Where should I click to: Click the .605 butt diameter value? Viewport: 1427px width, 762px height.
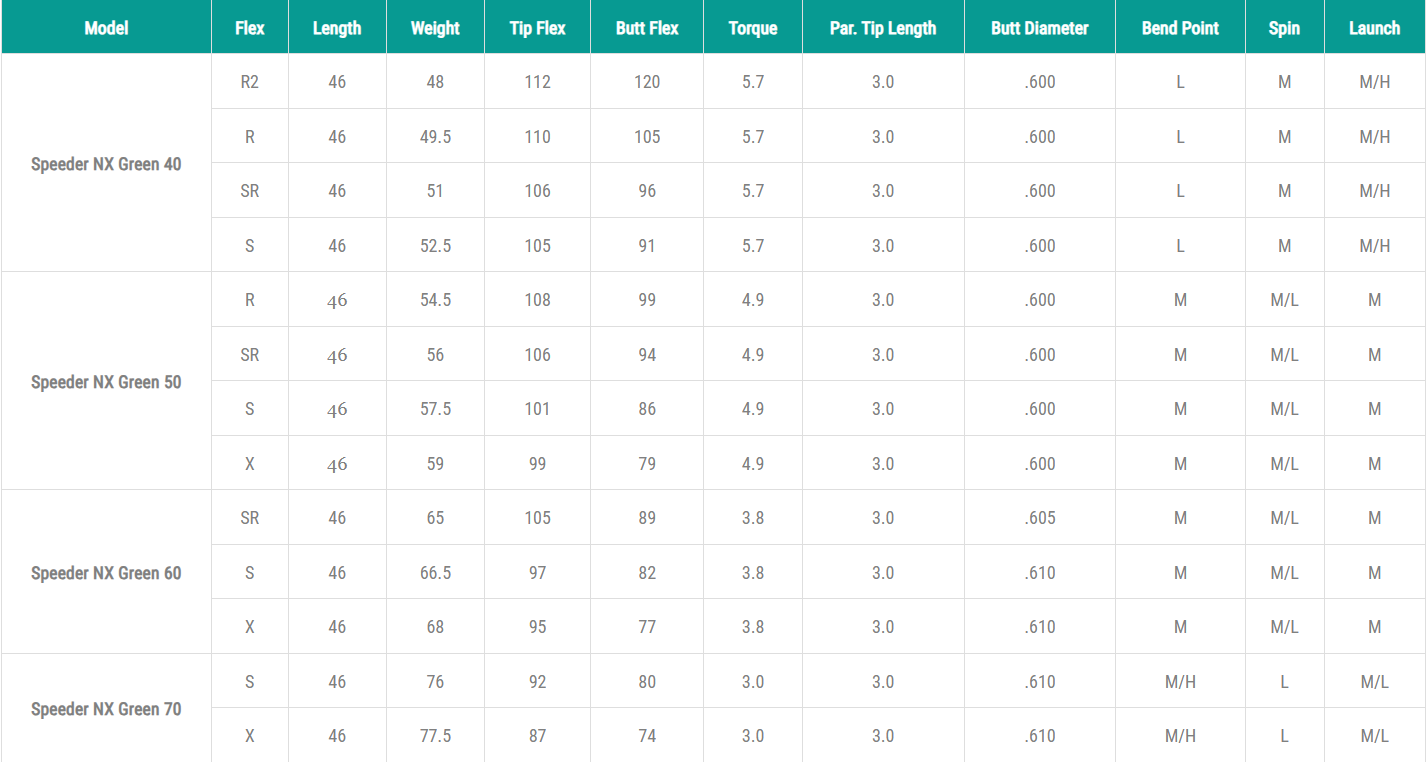point(1039,518)
